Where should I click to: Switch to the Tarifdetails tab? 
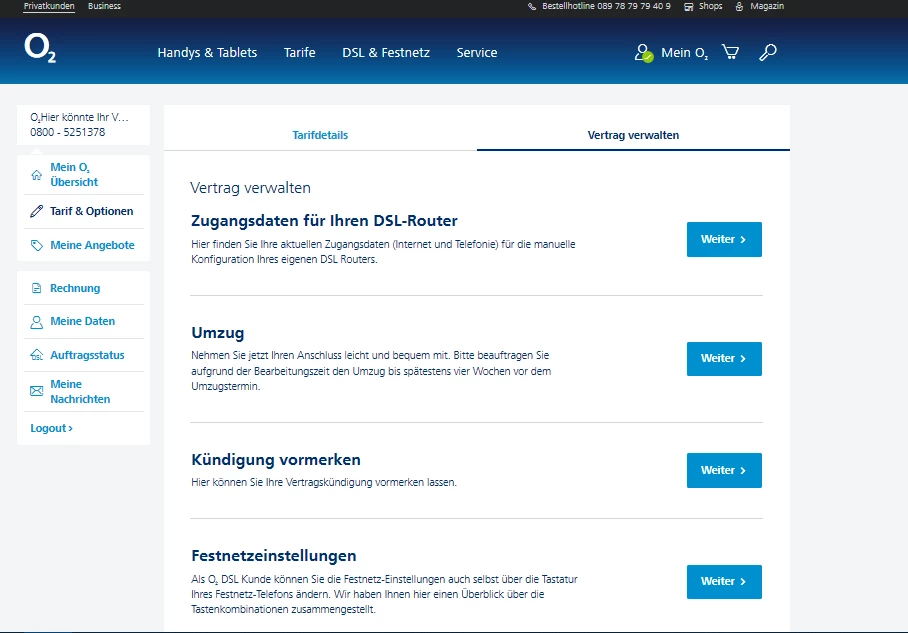click(x=320, y=136)
